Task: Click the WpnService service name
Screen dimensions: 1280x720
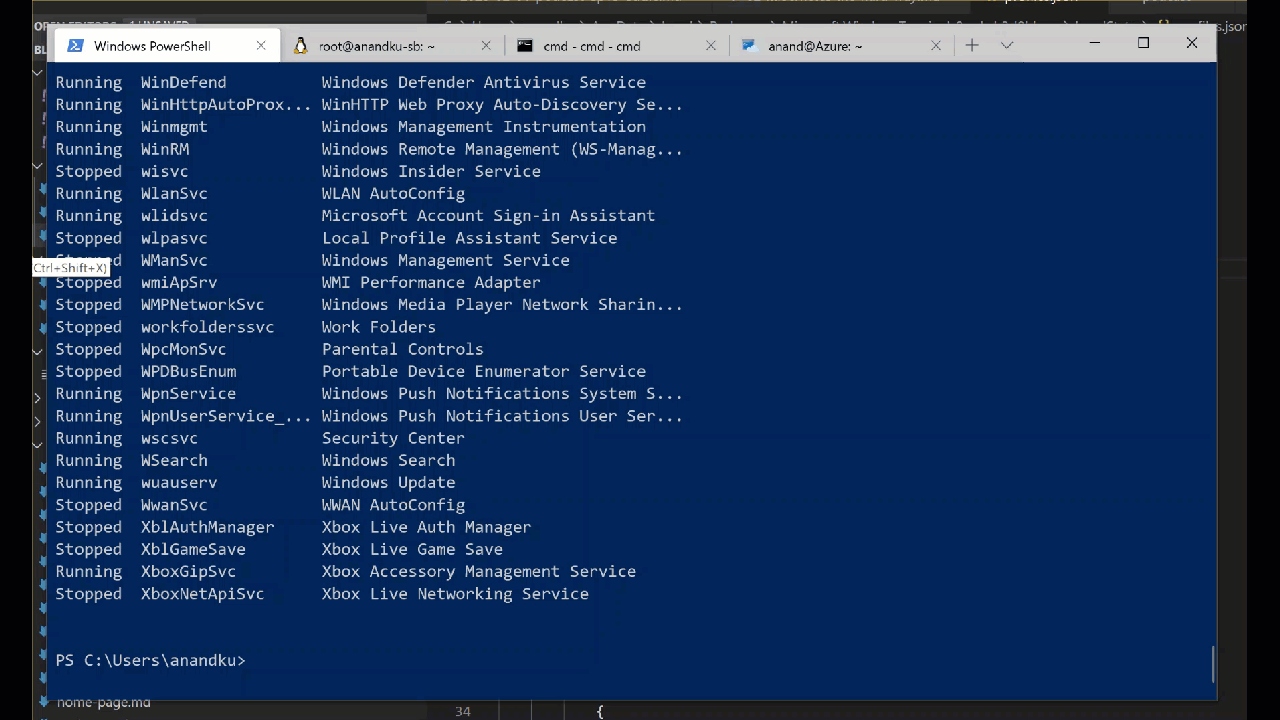Action: 188,394
